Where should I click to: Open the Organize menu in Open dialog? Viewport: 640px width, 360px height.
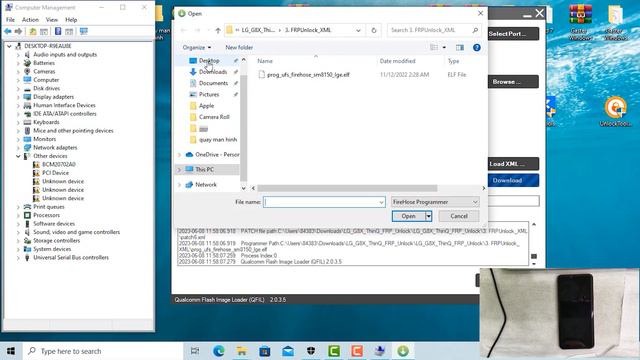[197, 48]
